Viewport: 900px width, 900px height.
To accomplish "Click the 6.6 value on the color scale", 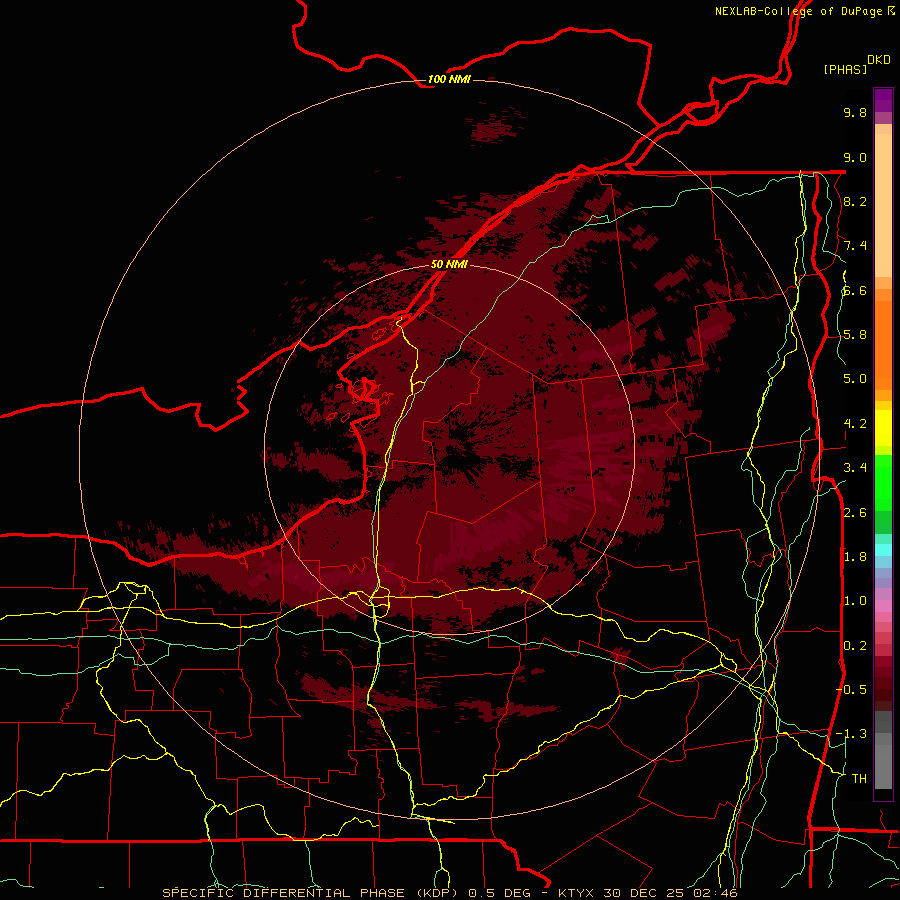I will (x=855, y=290).
